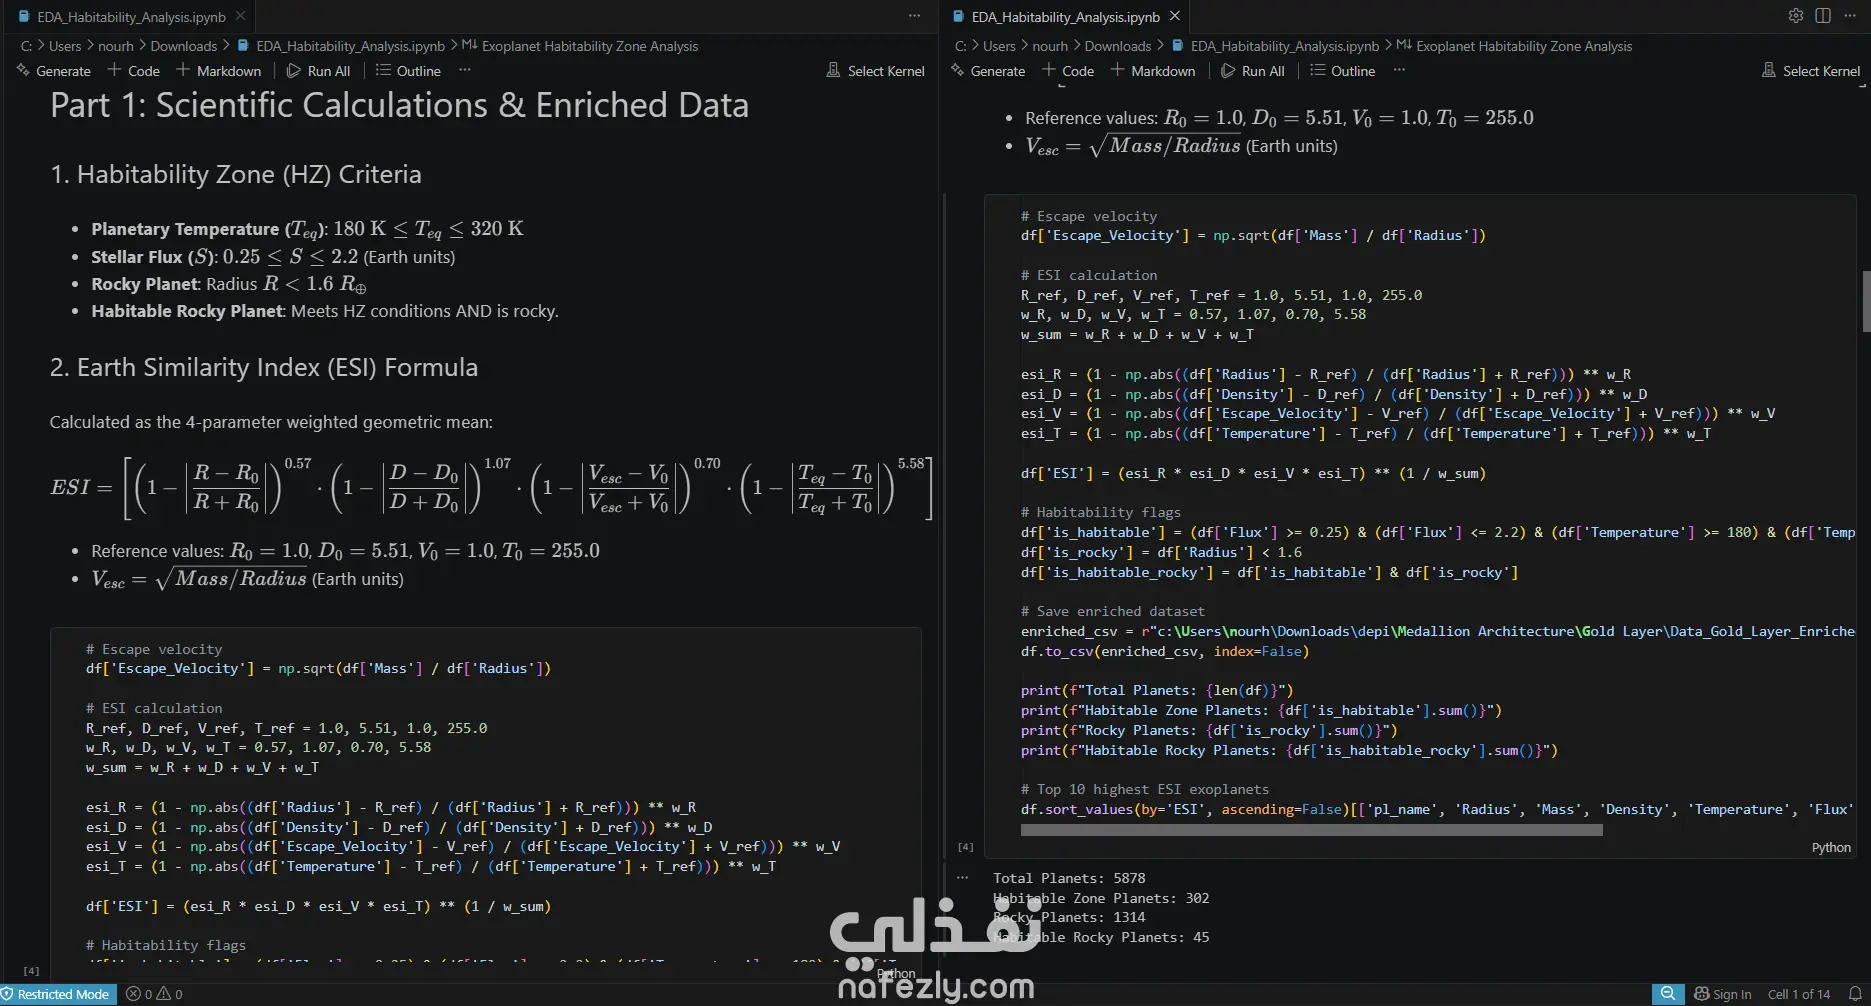The height and width of the screenshot is (1006, 1871).
Task: Click the C: breadcrumb in left pane
Action: pos(26,46)
